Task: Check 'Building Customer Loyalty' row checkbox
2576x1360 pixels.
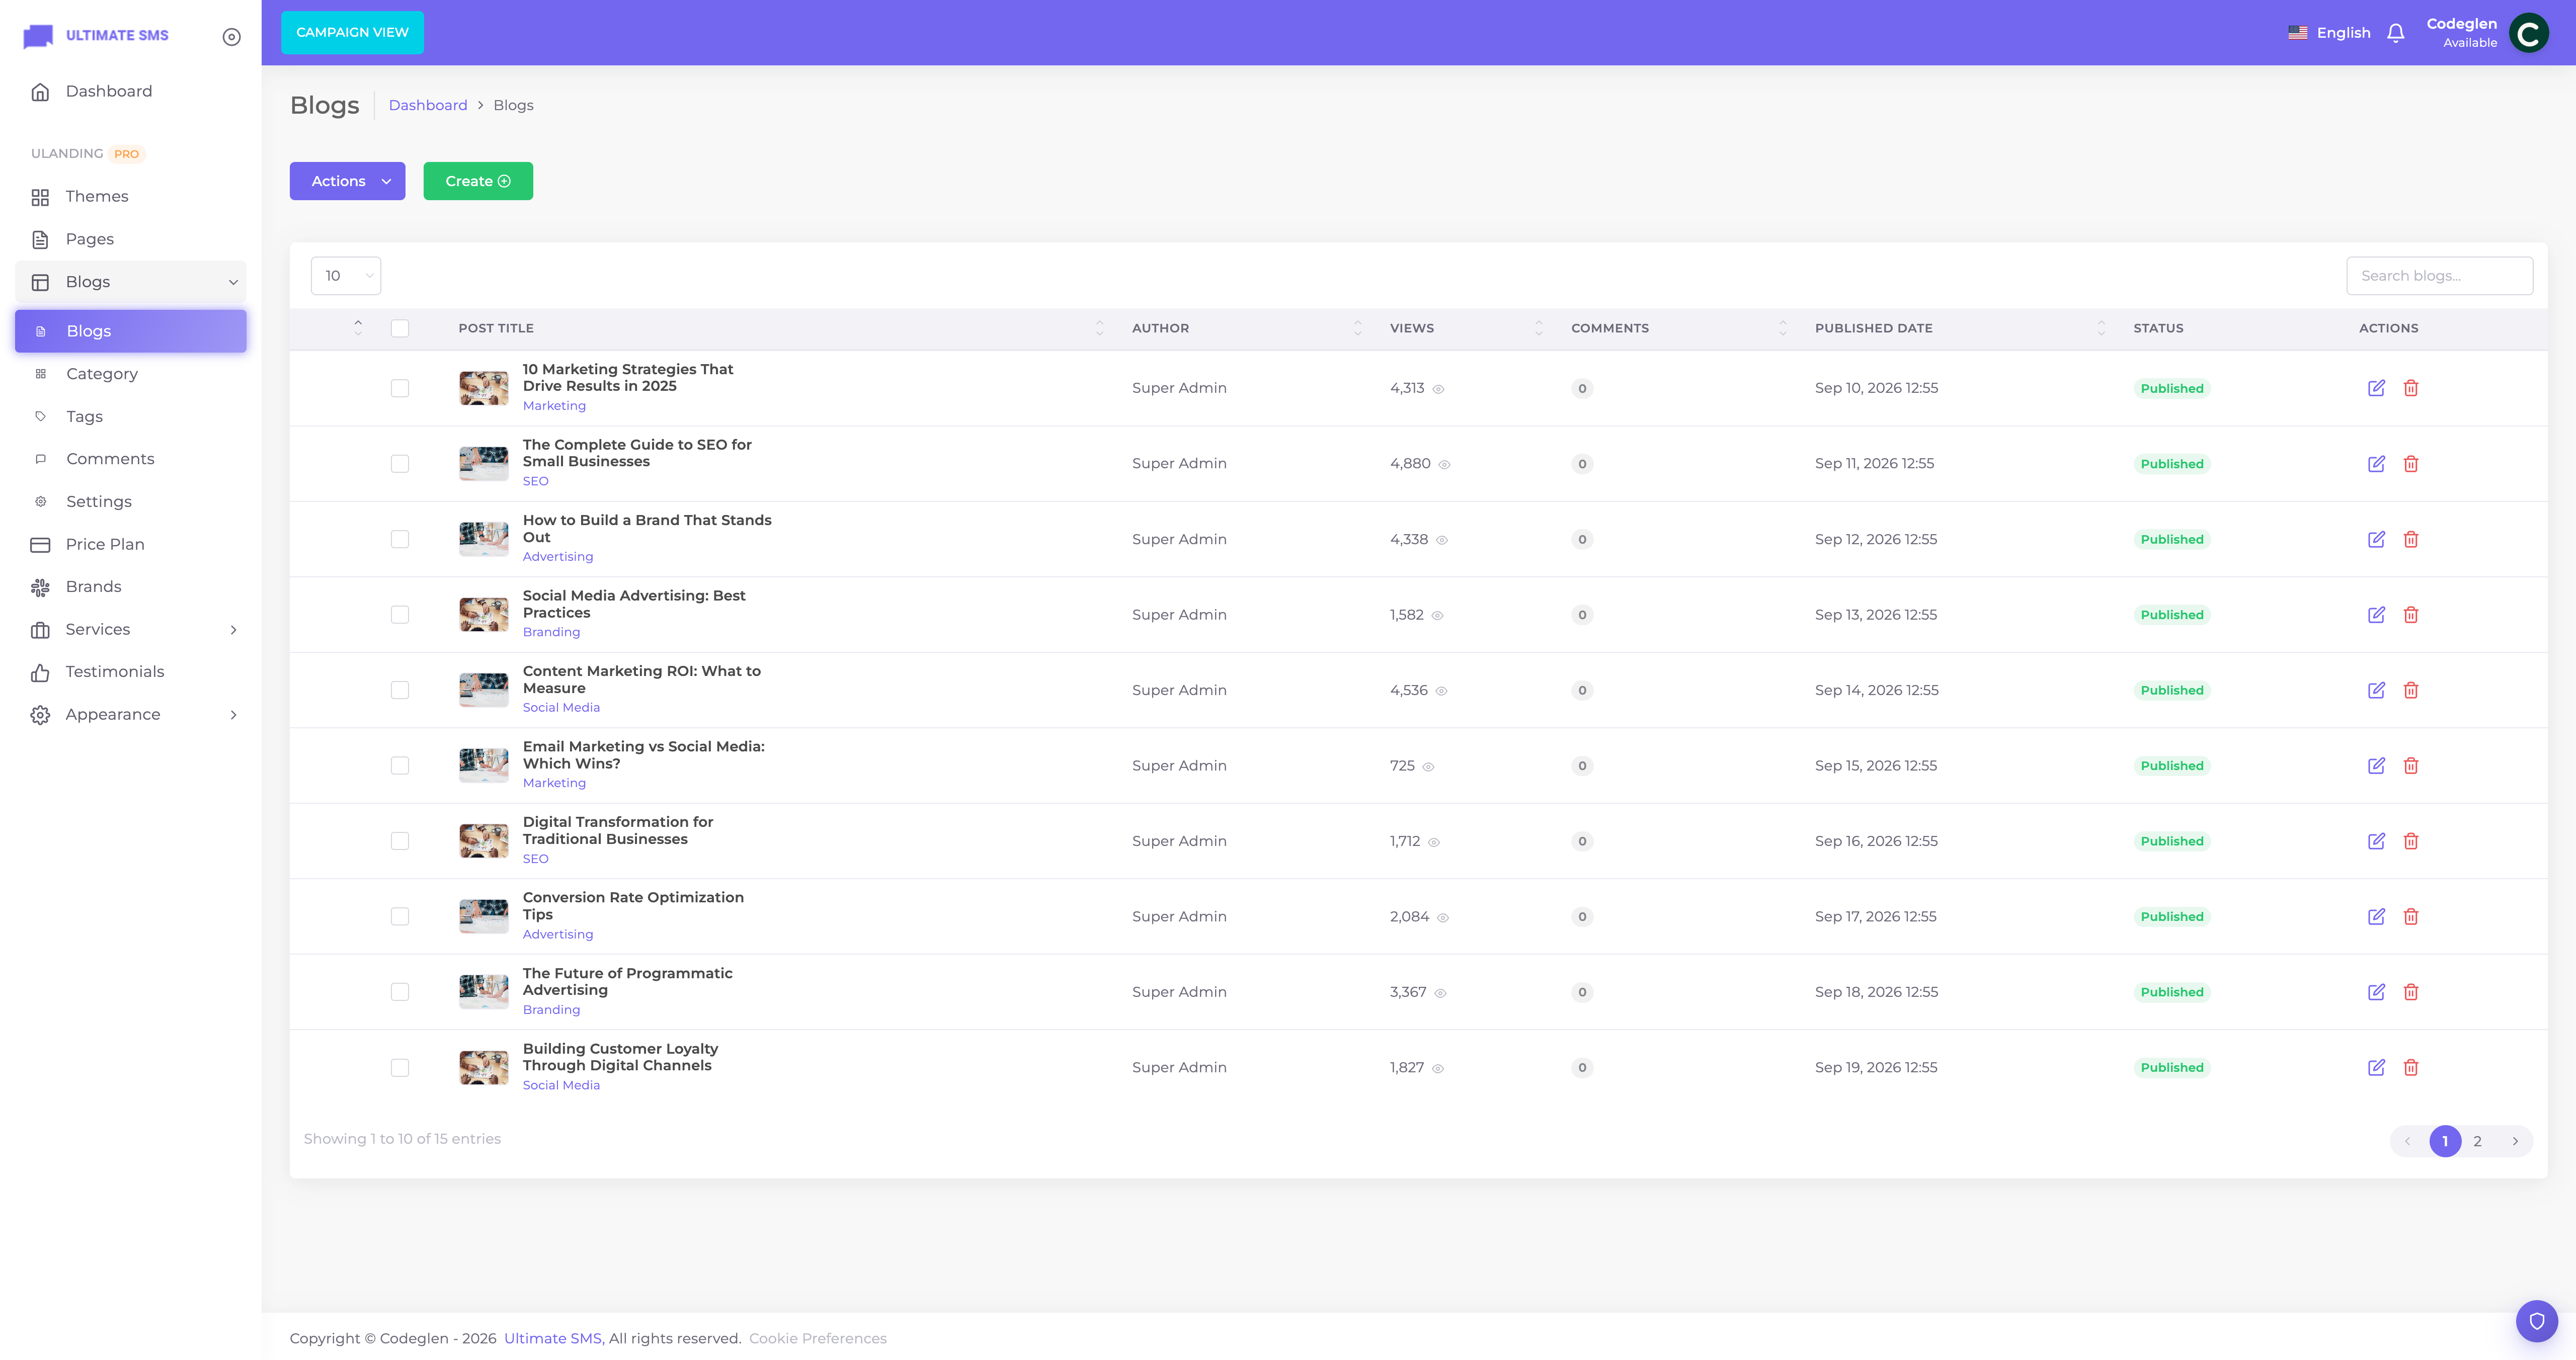Action: point(400,1068)
